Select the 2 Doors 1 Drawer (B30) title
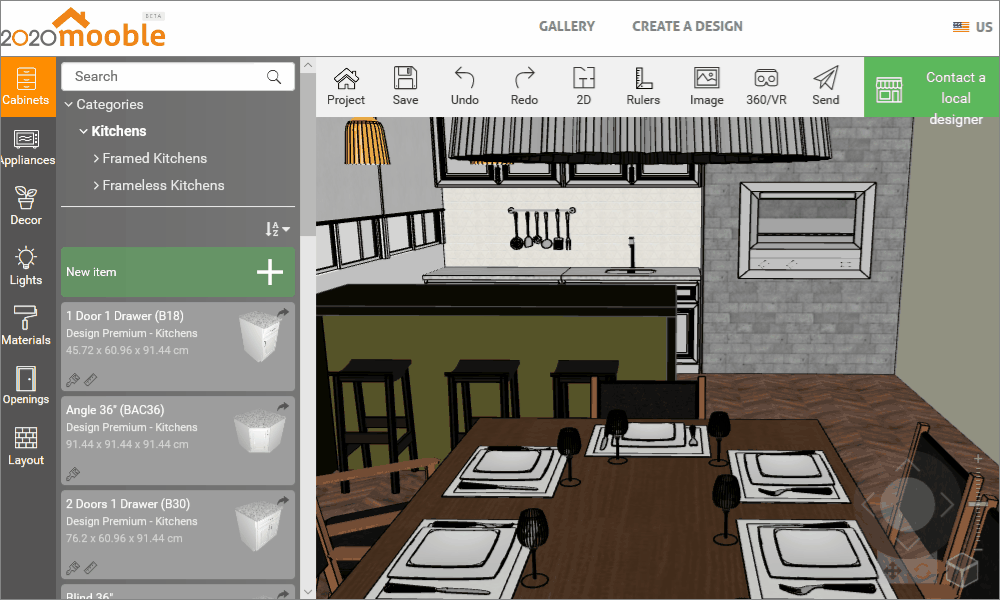The width and height of the screenshot is (1000, 600). tap(128, 504)
